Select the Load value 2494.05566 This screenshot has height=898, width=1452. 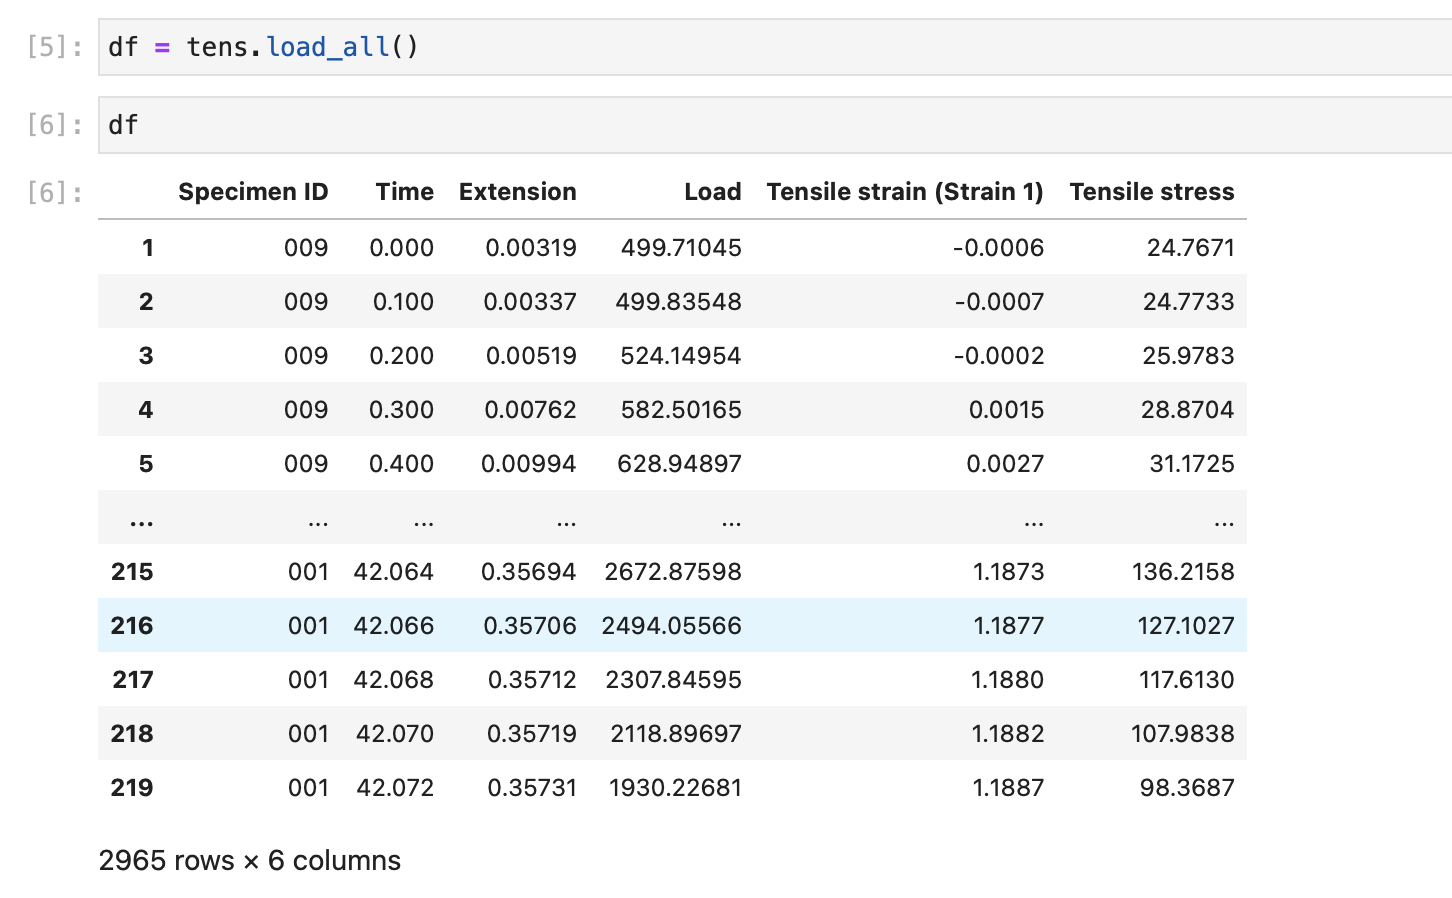(671, 626)
